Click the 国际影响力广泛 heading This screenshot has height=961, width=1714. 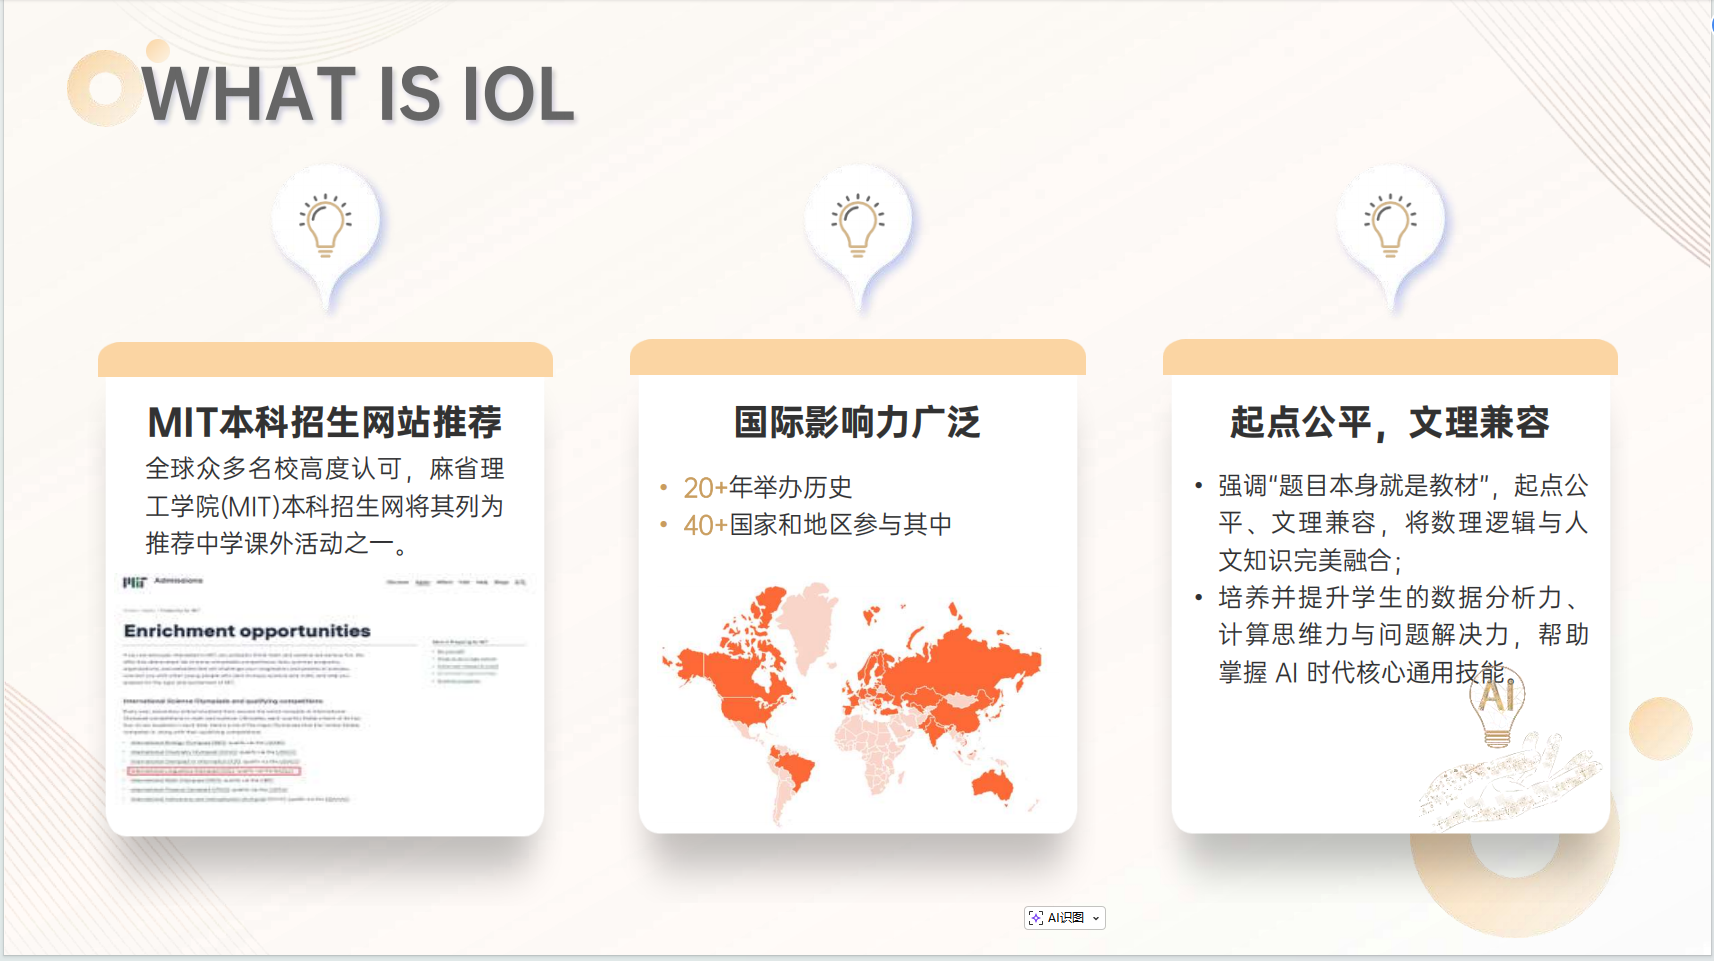857,422
